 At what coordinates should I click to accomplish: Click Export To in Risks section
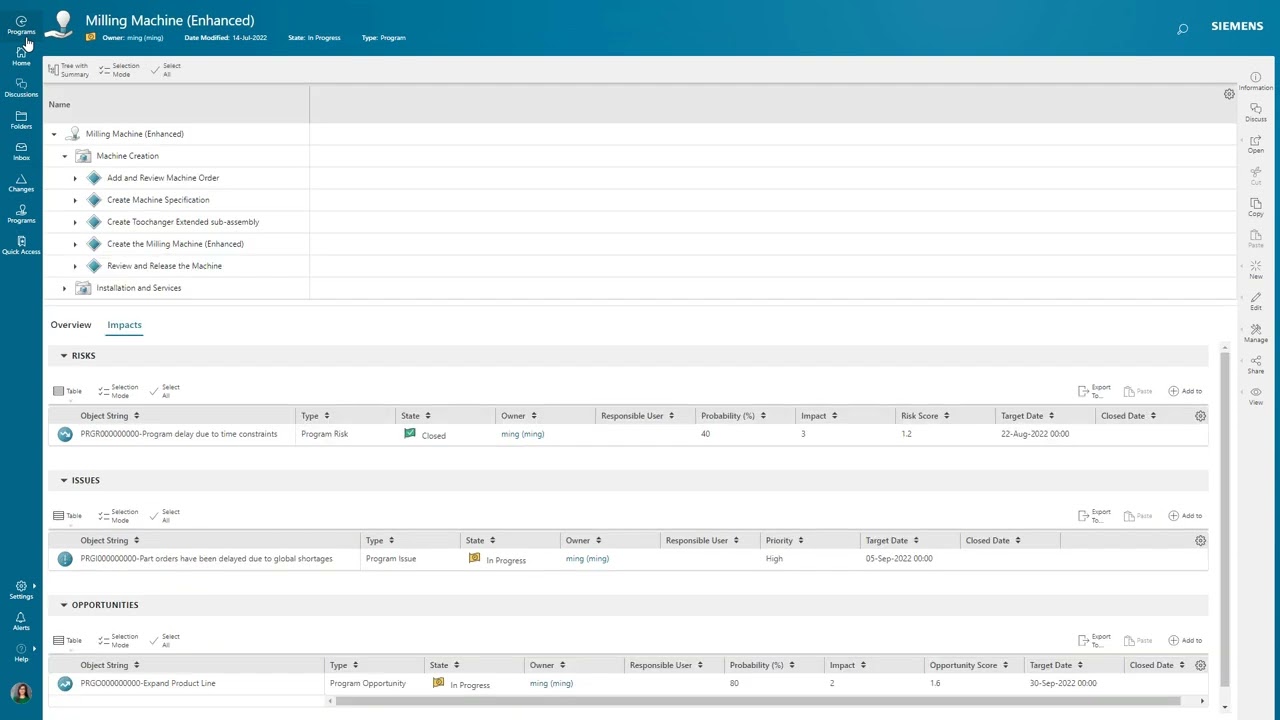coord(1094,391)
